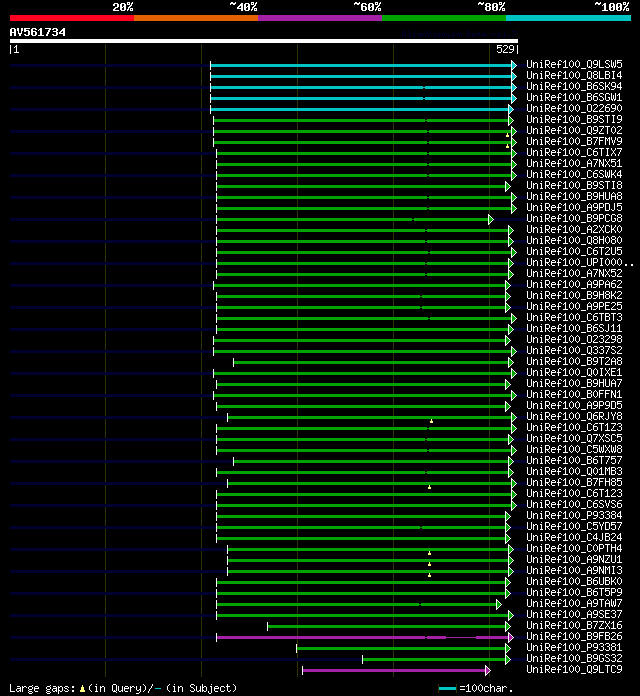Select UniRef100_Q8H080 label
This screenshot has height=696, width=640.
coord(574,240)
